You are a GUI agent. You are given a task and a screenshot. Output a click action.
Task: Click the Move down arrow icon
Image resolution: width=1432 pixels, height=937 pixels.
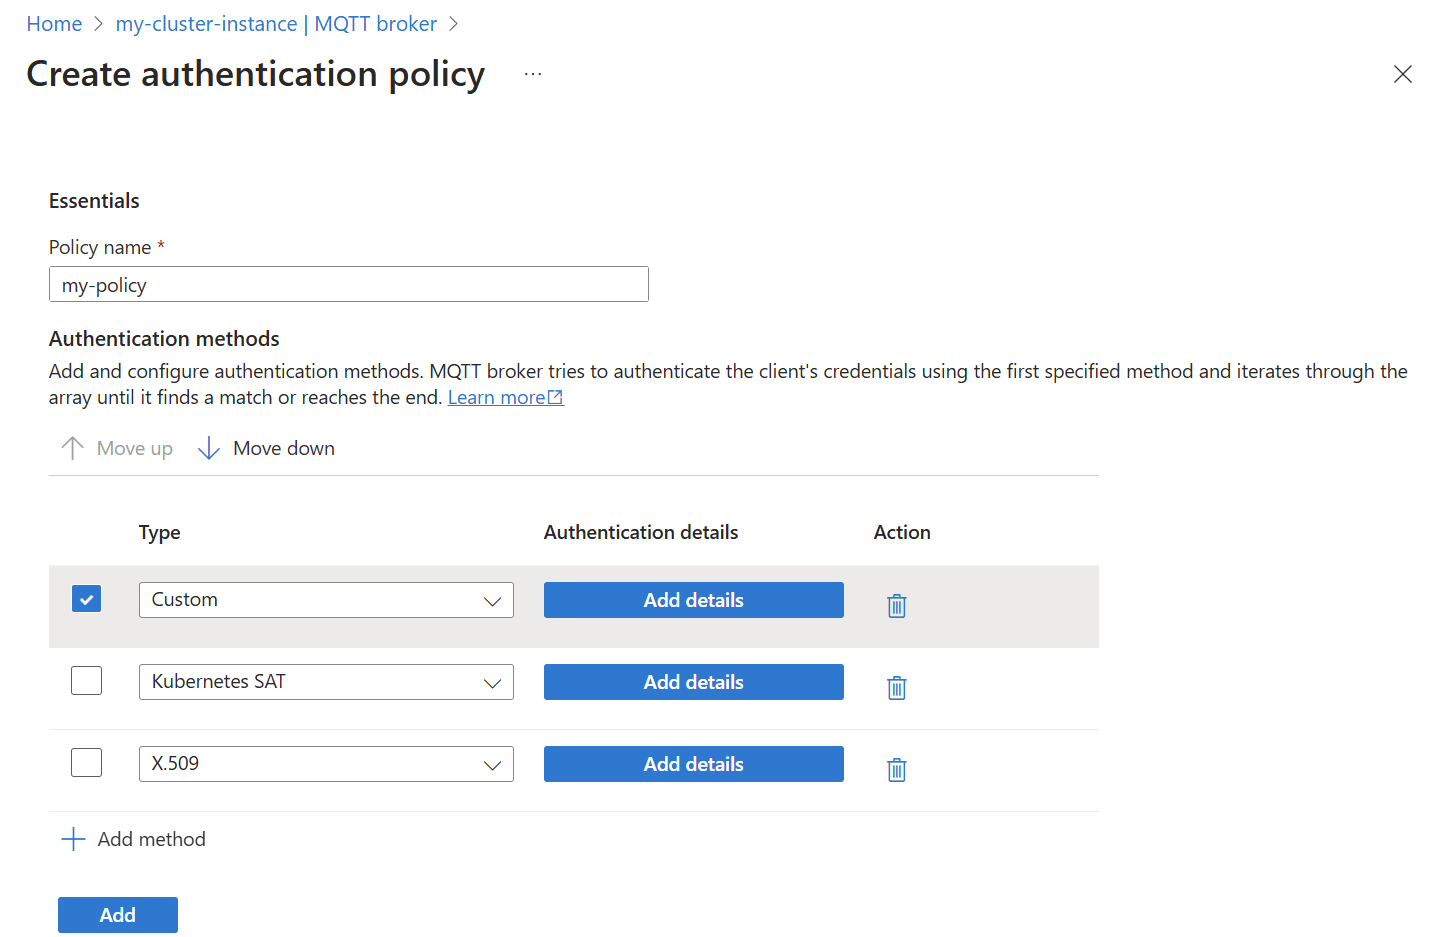208,447
